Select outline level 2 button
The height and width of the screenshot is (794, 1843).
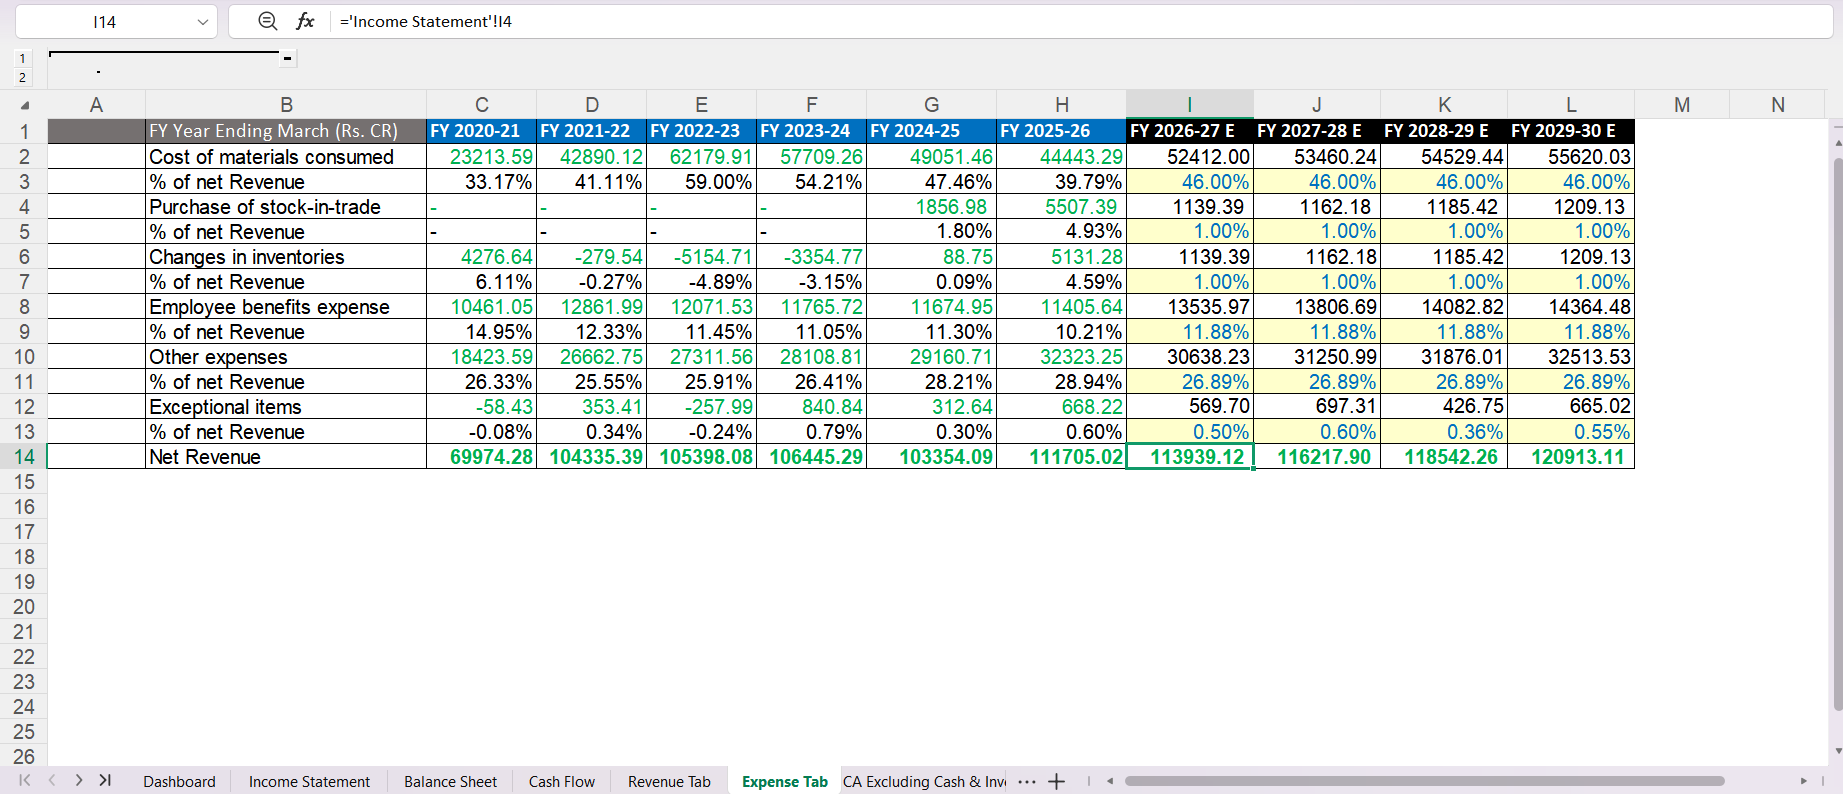pyautogui.click(x=22, y=78)
